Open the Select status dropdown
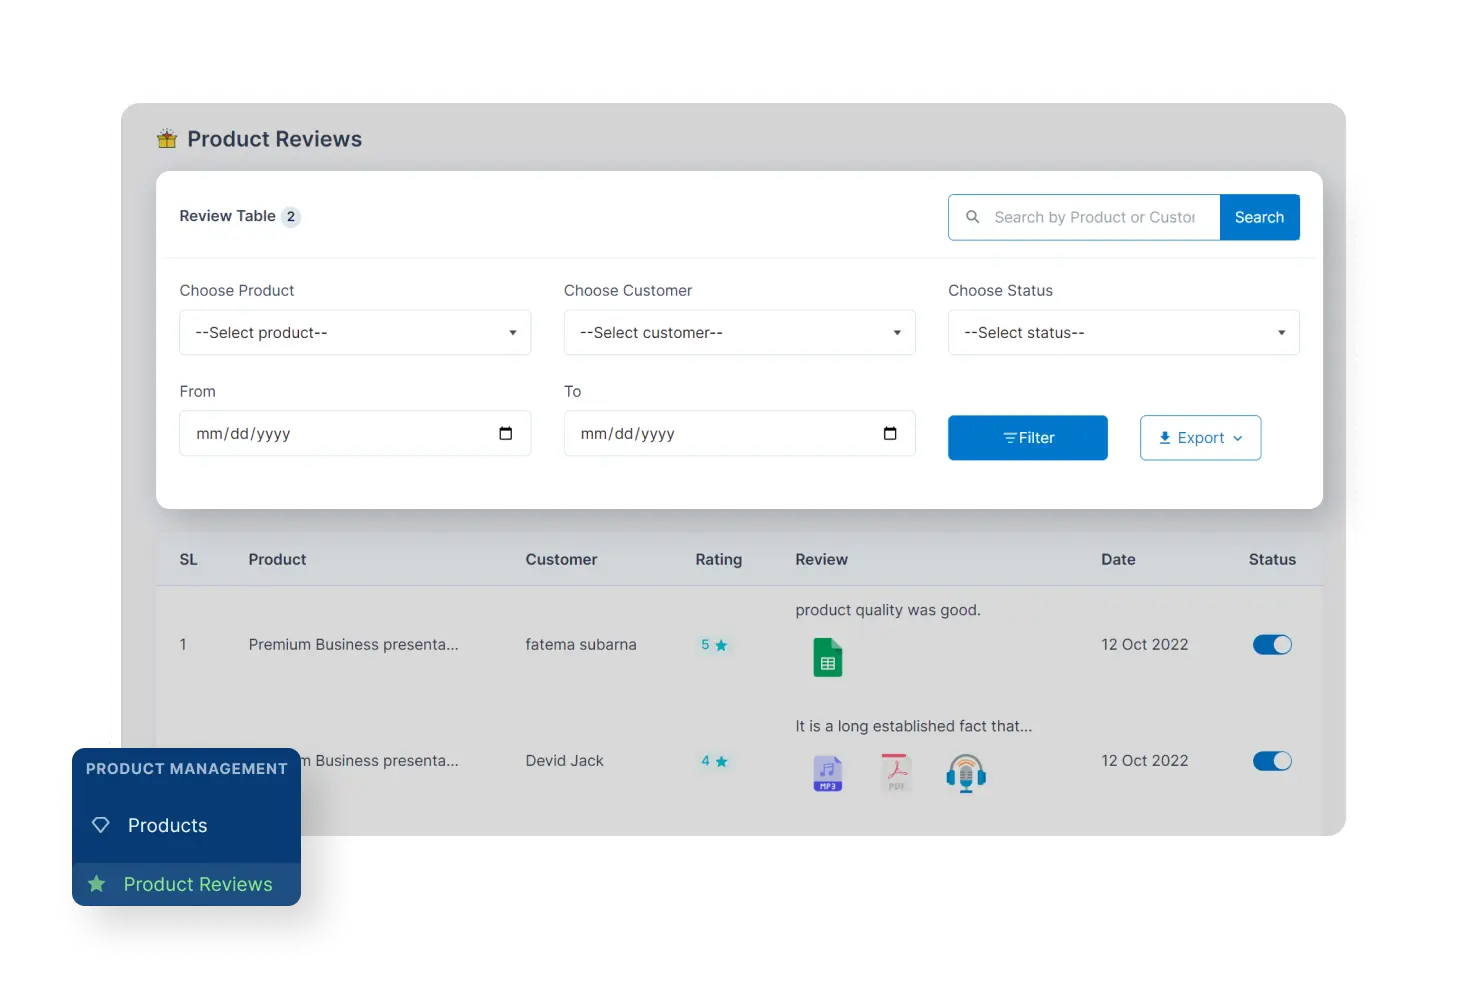Screen dimensions: 1467x992 point(1123,332)
